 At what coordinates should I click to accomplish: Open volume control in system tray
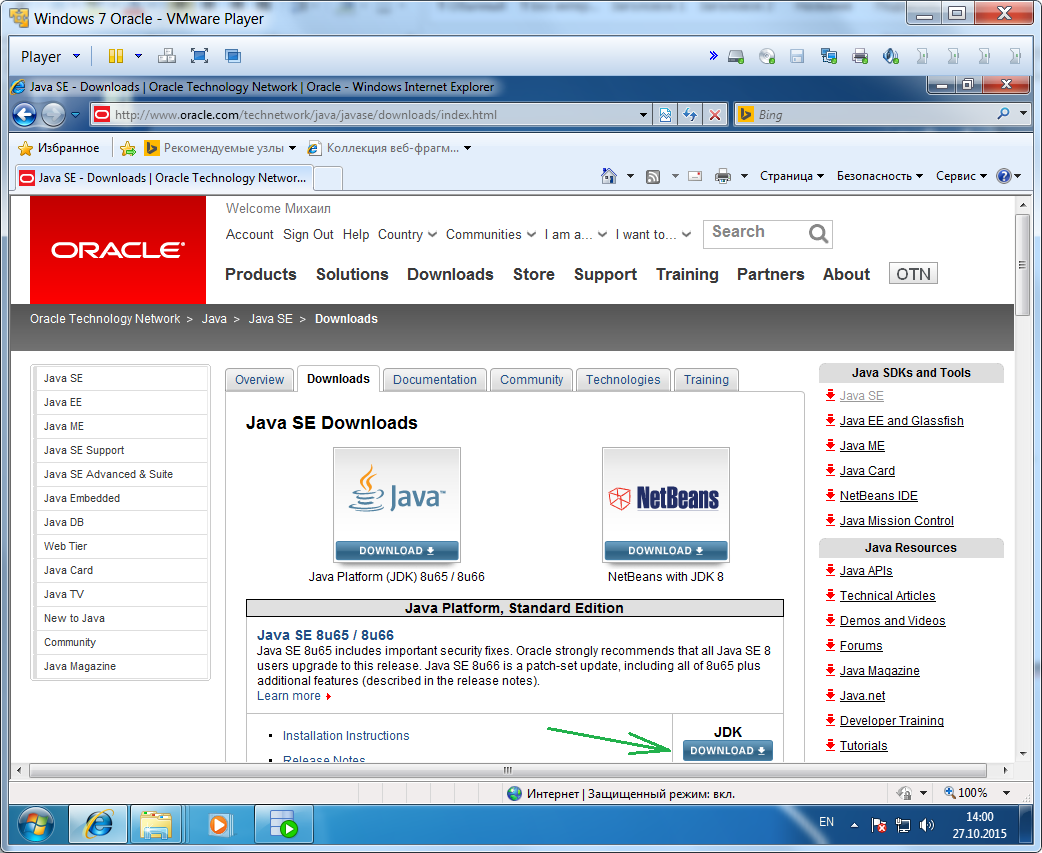coord(926,825)
